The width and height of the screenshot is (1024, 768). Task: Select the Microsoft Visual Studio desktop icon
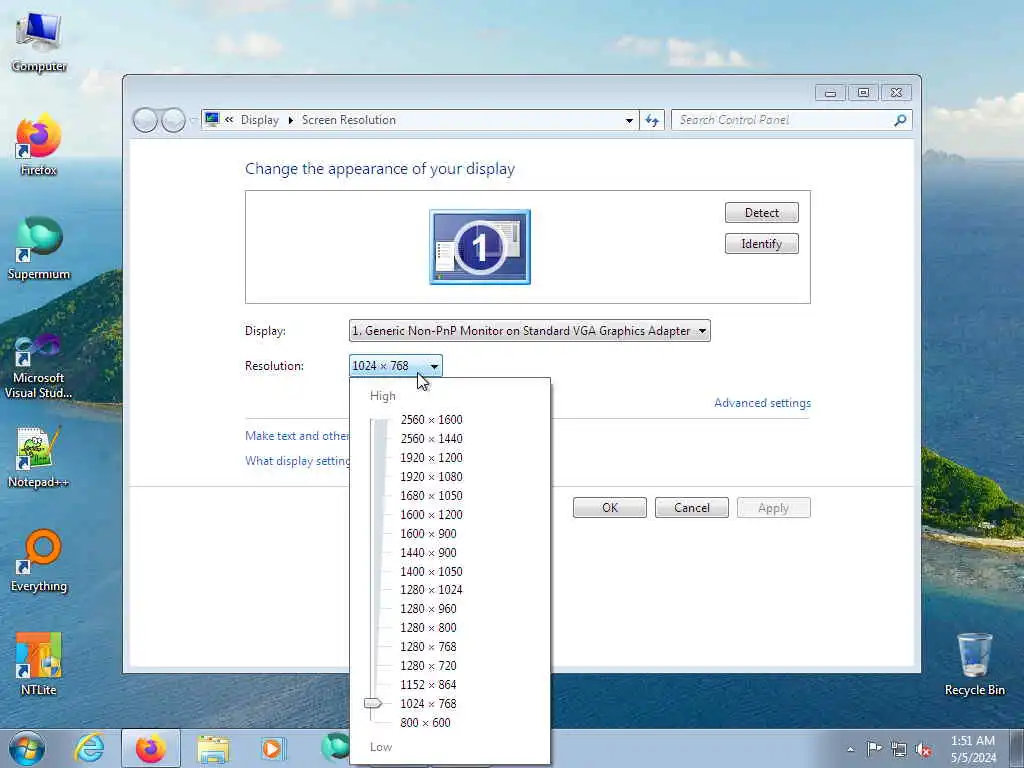[39, 366]
